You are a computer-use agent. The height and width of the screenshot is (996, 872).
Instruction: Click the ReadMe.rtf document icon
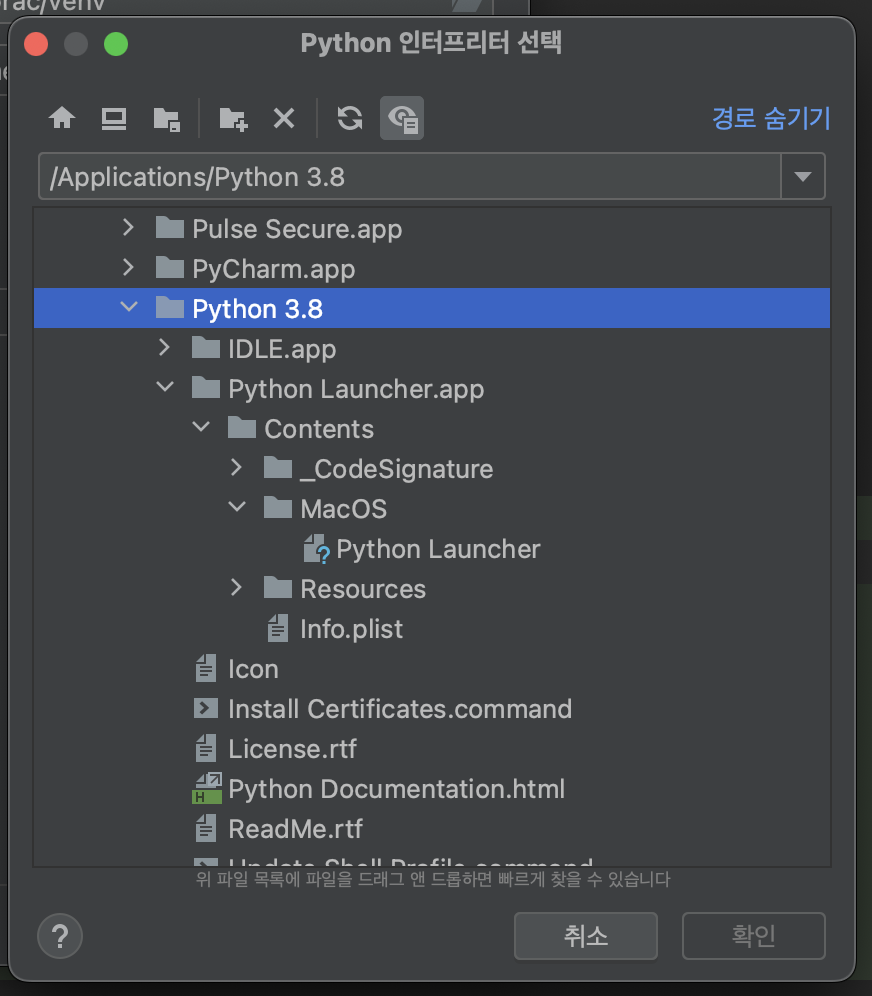(206, 828)
